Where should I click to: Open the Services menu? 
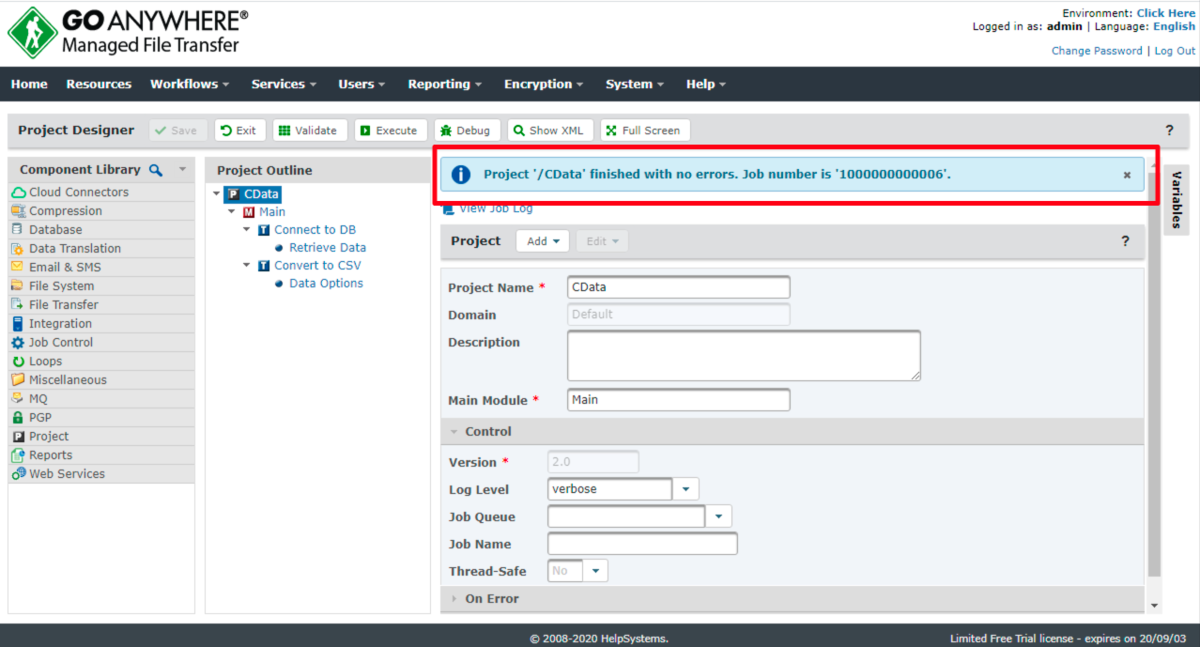tap(284, 84)
